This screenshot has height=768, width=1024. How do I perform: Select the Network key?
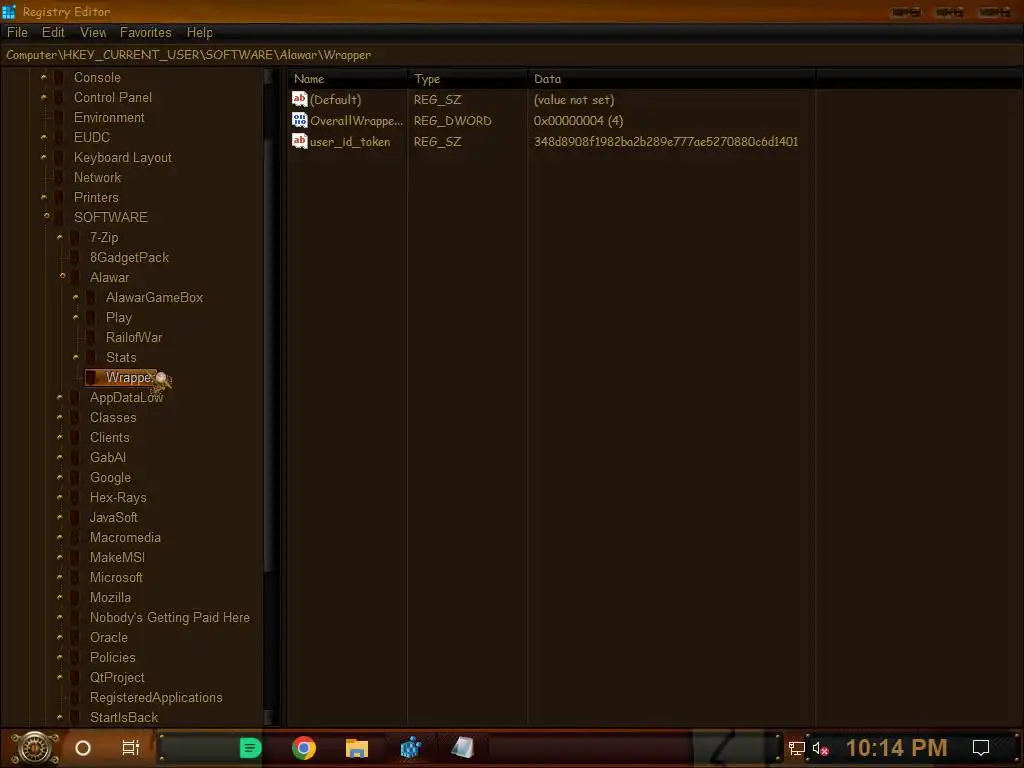click(97, 178)
